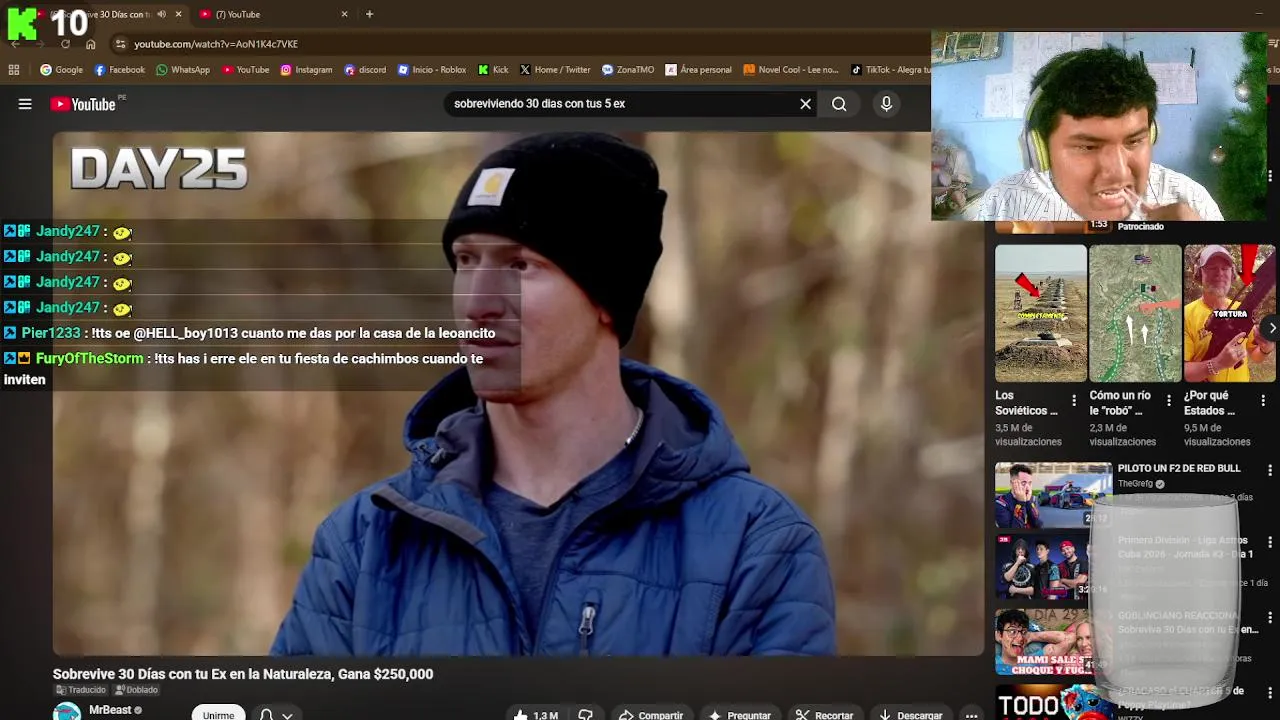This screenshot has height=720, width=1280.
Task: Open the MrBeast channel name link
Action: pyautogui.click(x=110, y=710)
